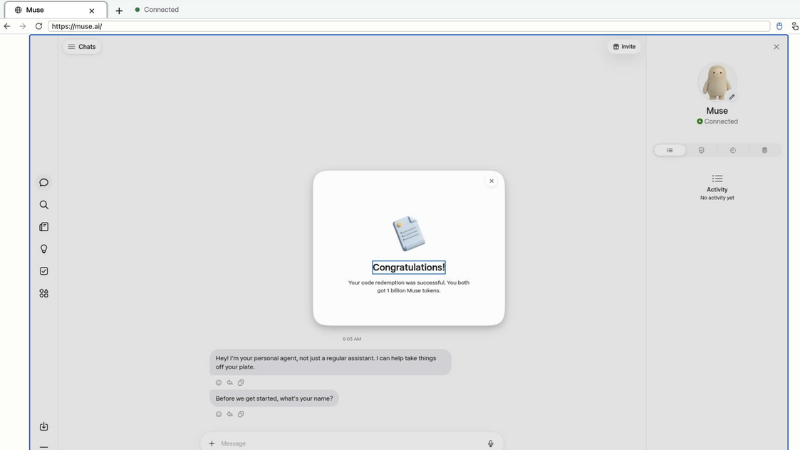Viewport: 800px width, 450px height.
Task: Click the document illustration in the dialog
Action: (409, 233)
